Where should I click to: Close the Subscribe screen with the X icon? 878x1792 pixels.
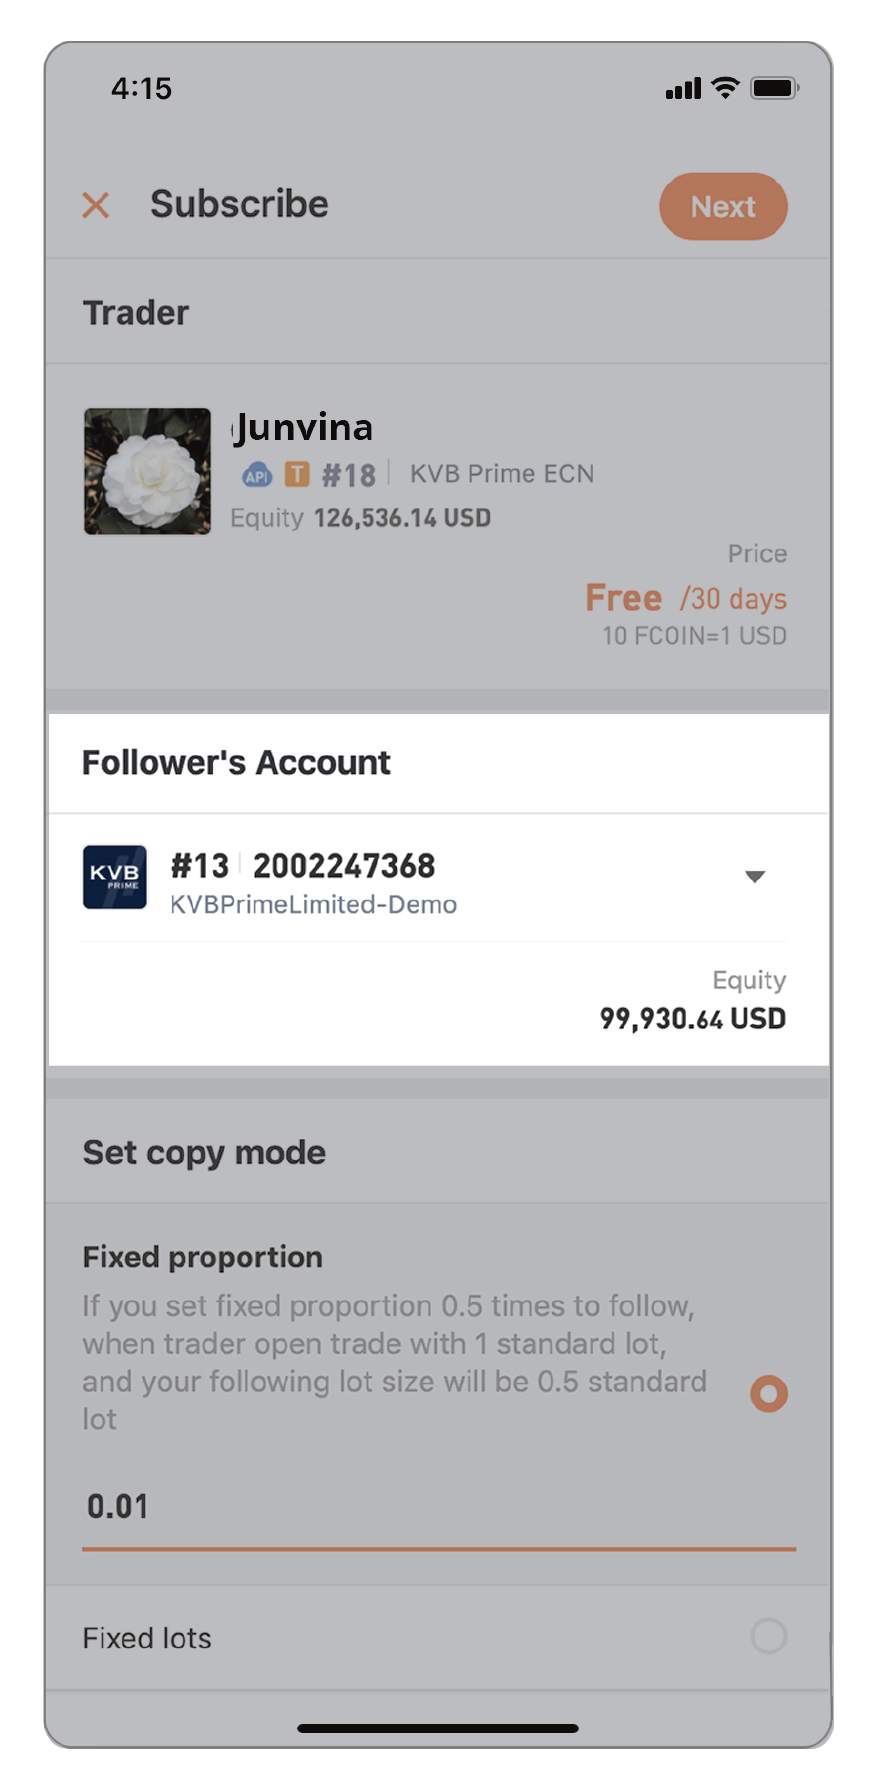coord(96,206)
